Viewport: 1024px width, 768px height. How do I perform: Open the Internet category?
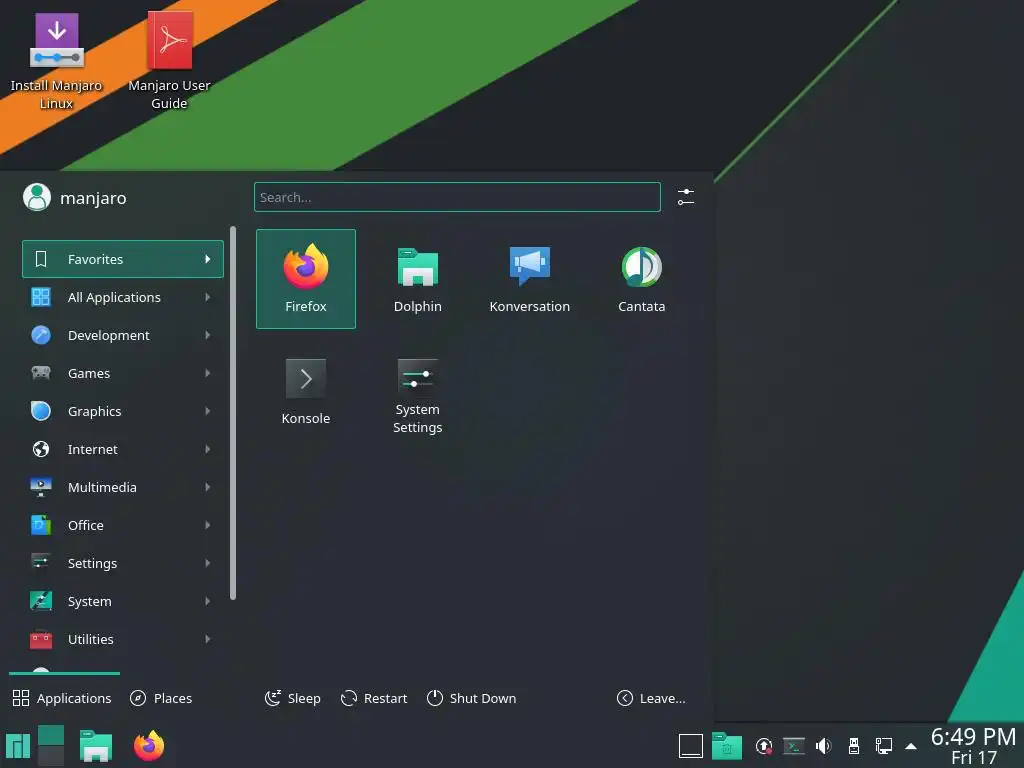point(123,449)
